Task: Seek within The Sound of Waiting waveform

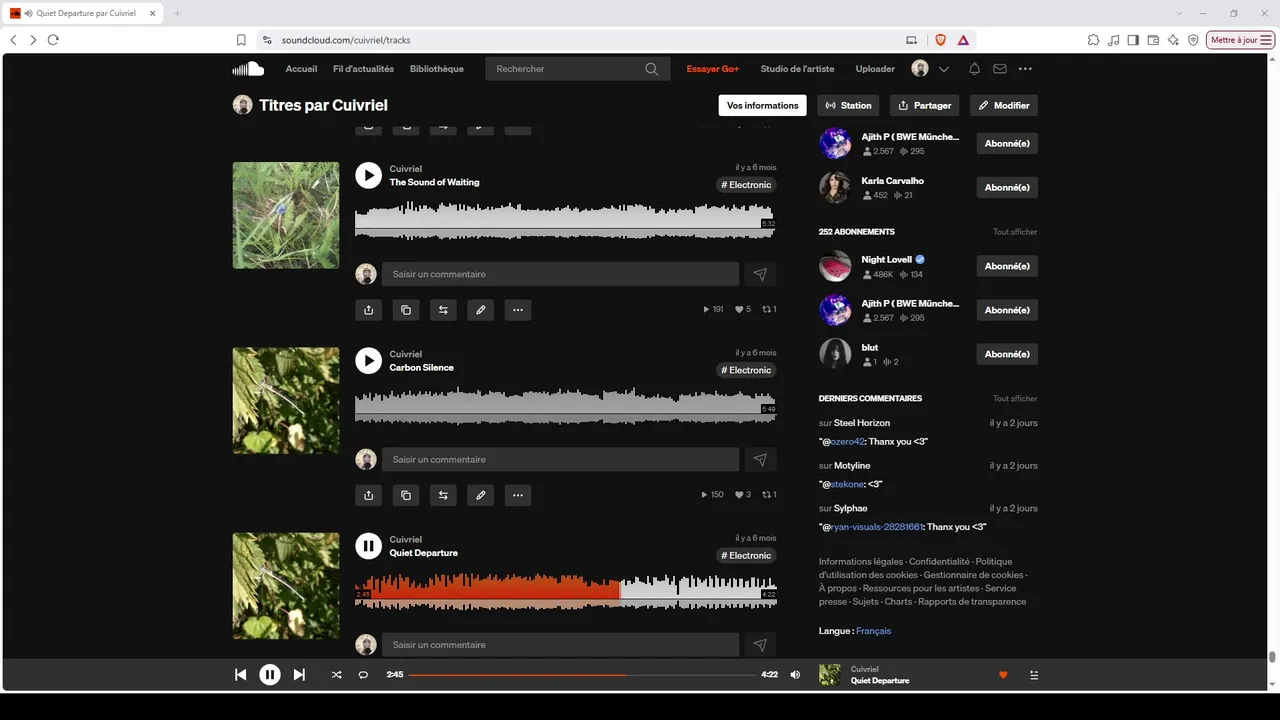Action: pyautogui.click(x=565, y=220)
